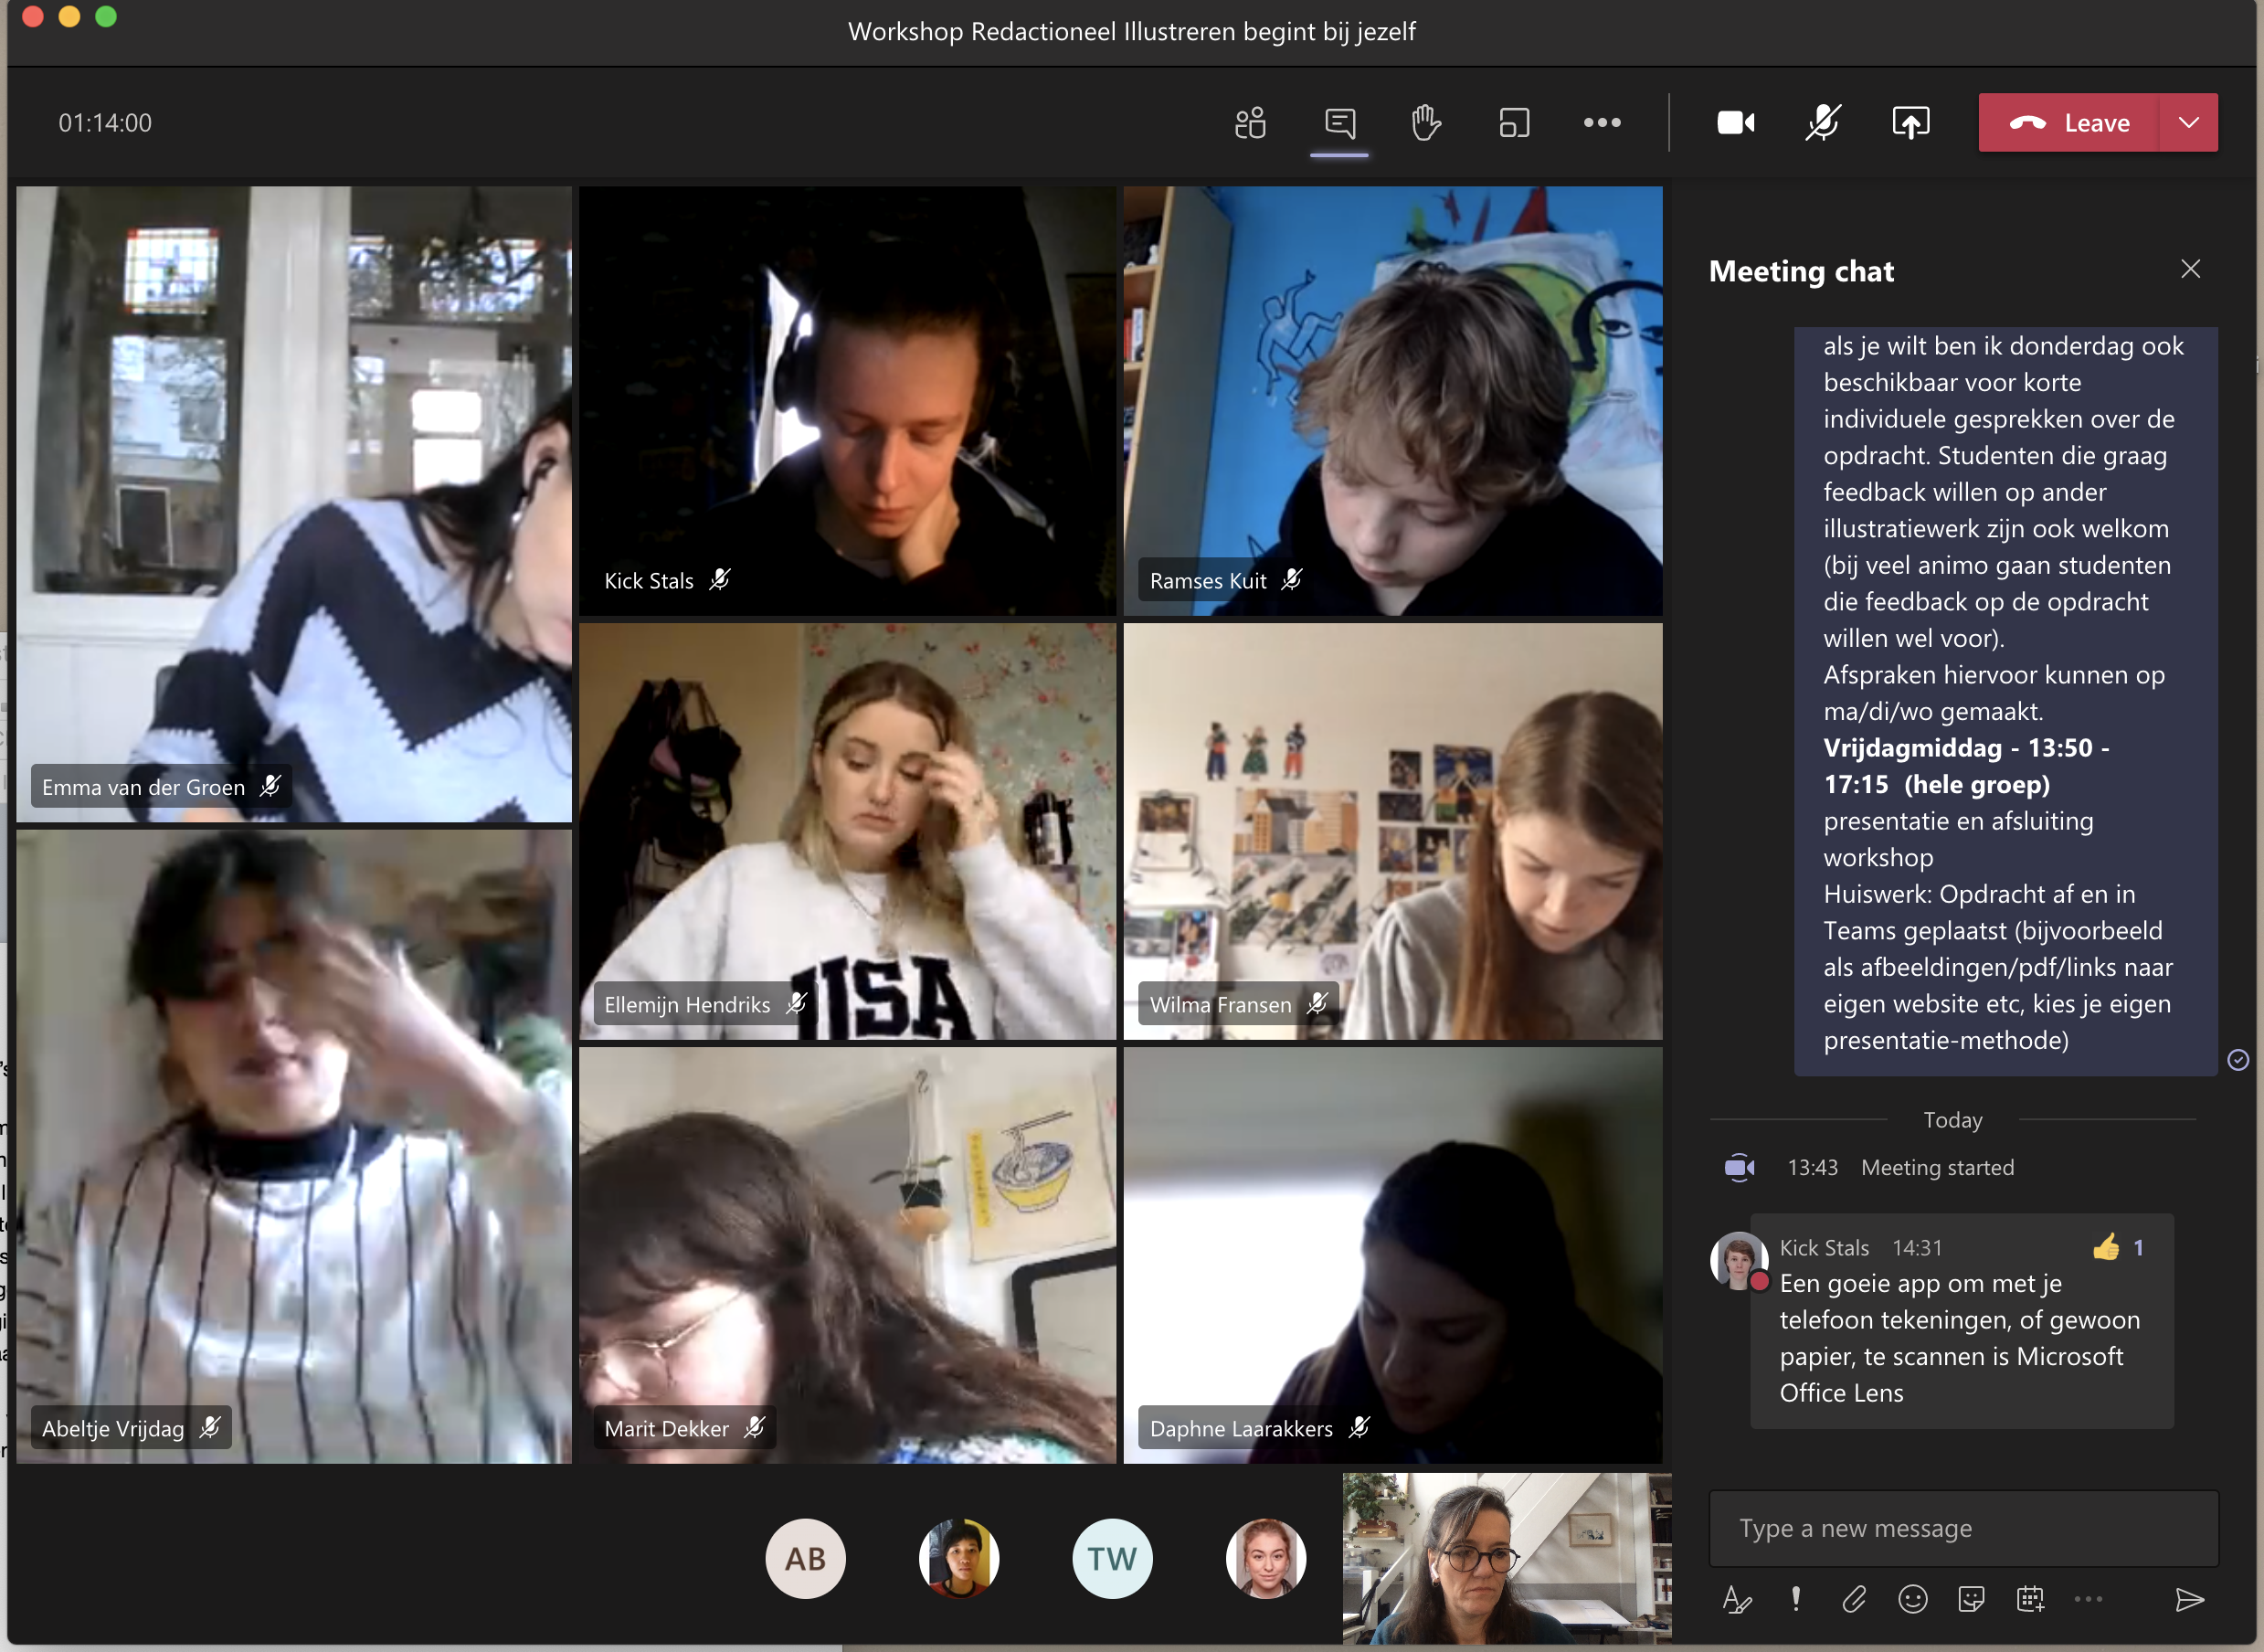Viewport: 2264px width, 1652px height.
Task: Select Emma van der Groen video tile
Action: (294, 504)
